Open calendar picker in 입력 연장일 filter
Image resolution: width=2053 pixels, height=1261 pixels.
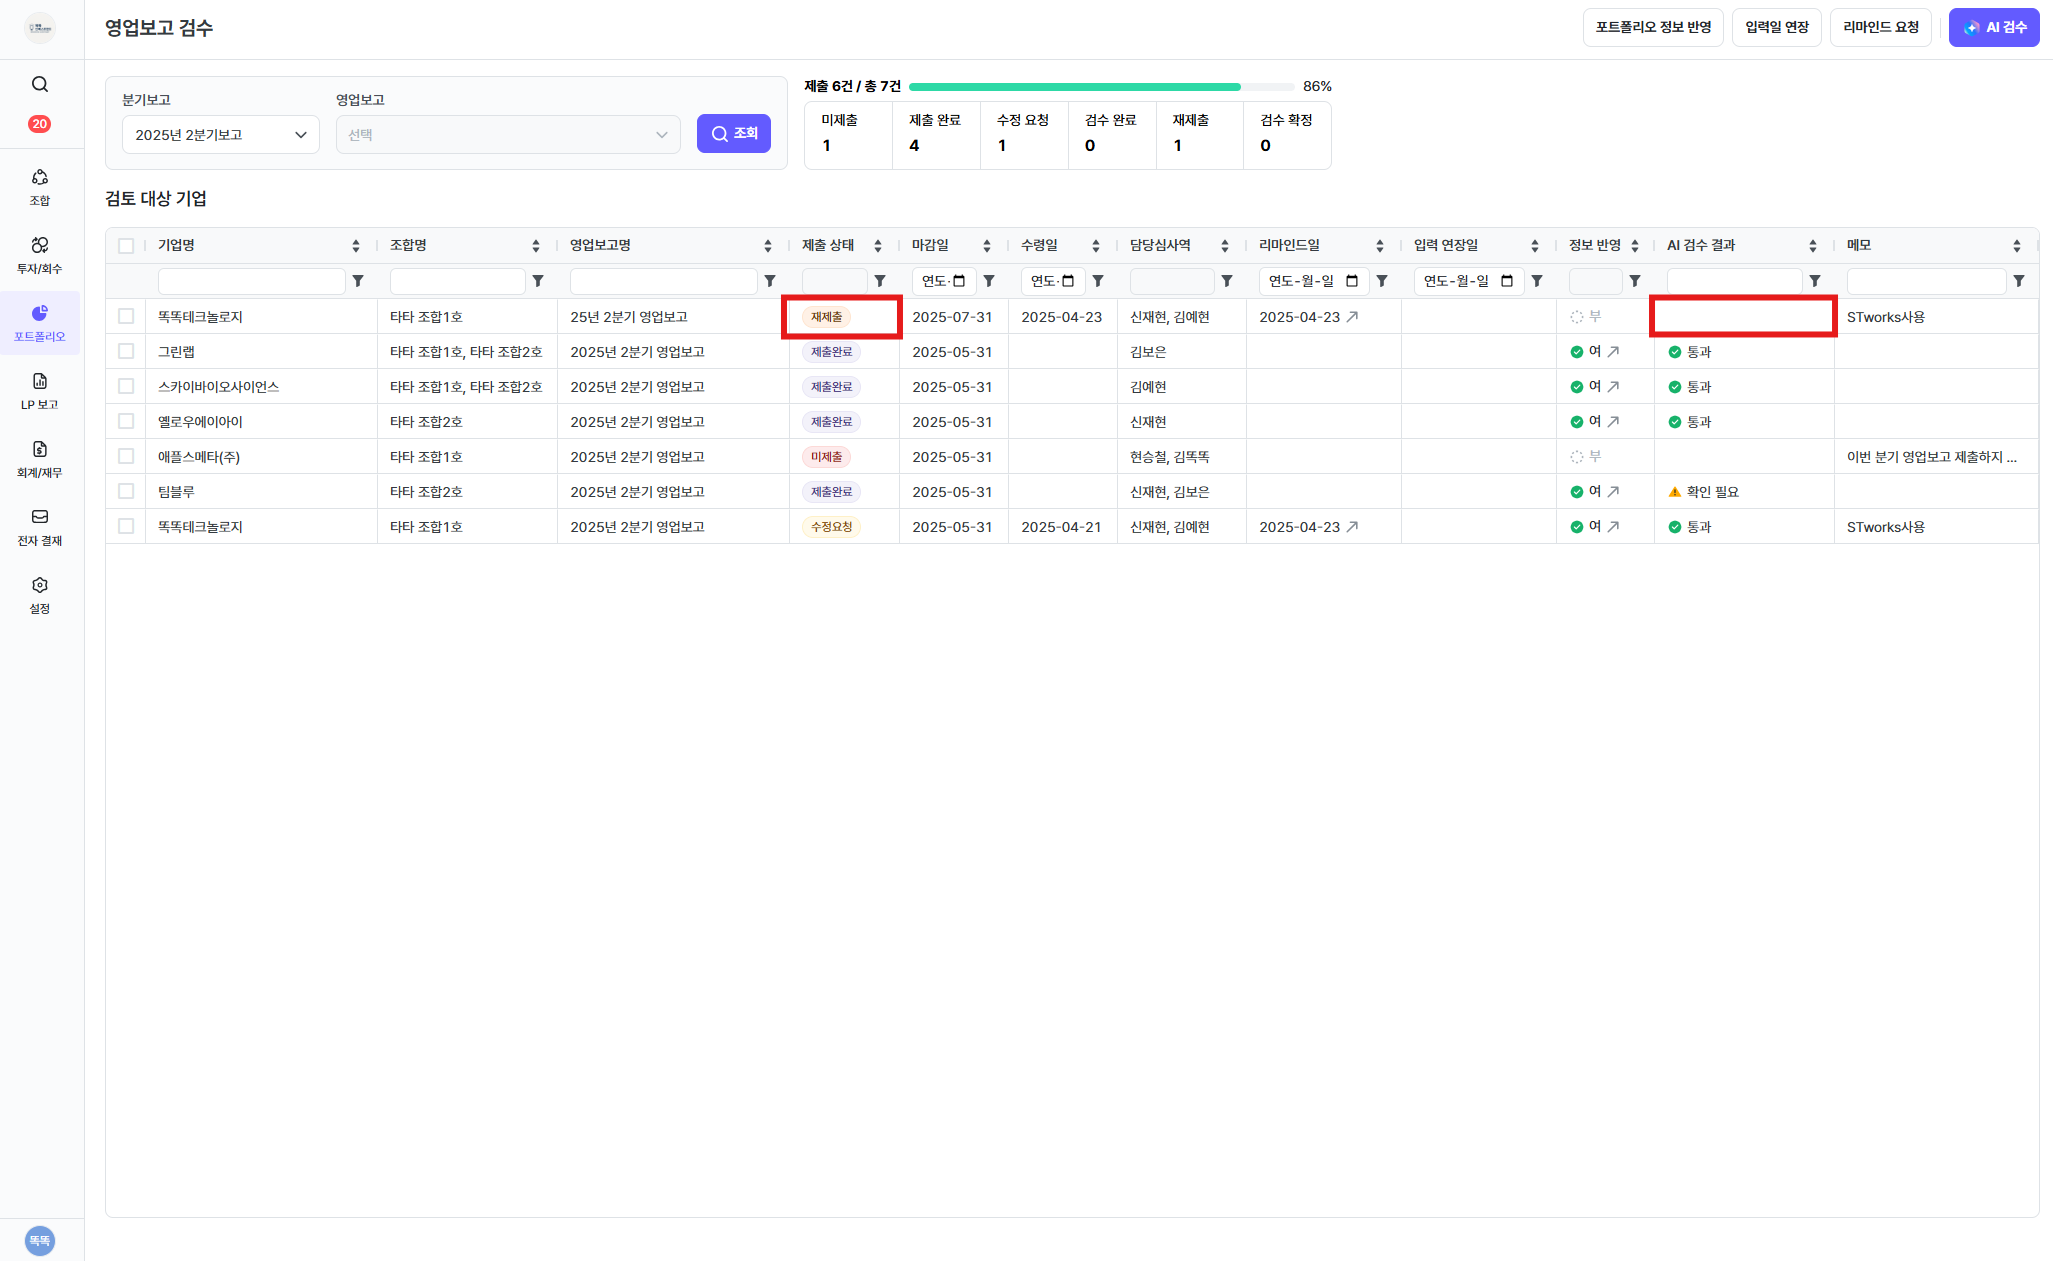pos(1507,281)
